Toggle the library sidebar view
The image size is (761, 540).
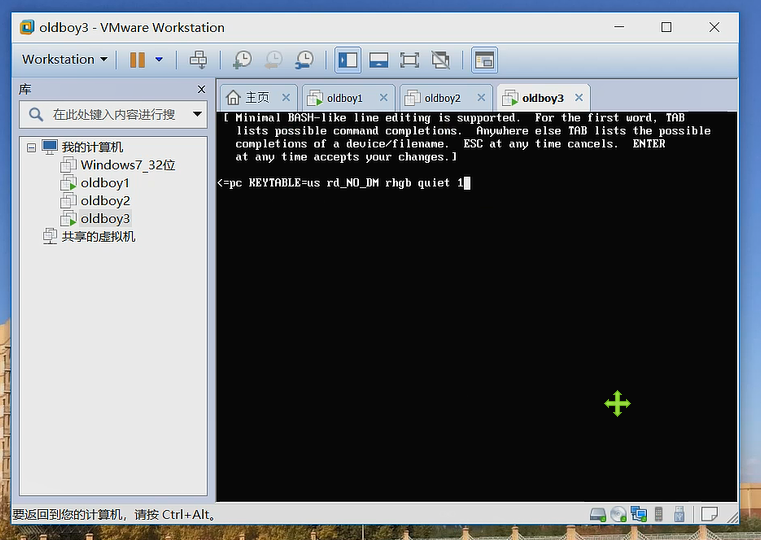347,60
